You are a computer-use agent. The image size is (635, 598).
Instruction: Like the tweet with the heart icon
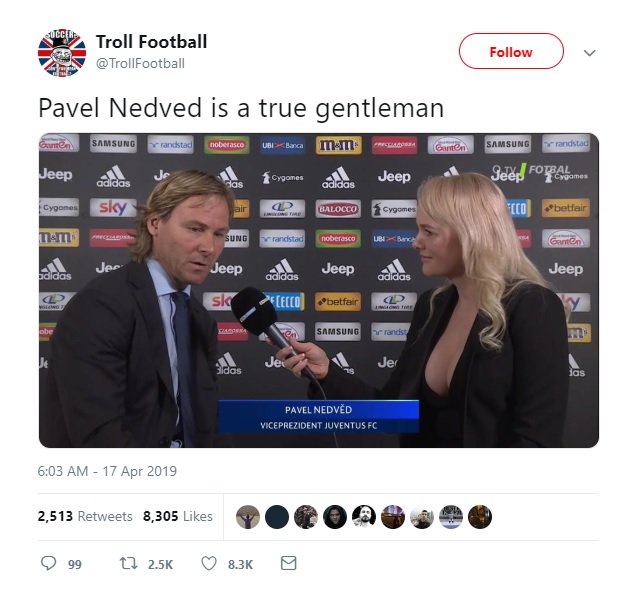[209, 563]
